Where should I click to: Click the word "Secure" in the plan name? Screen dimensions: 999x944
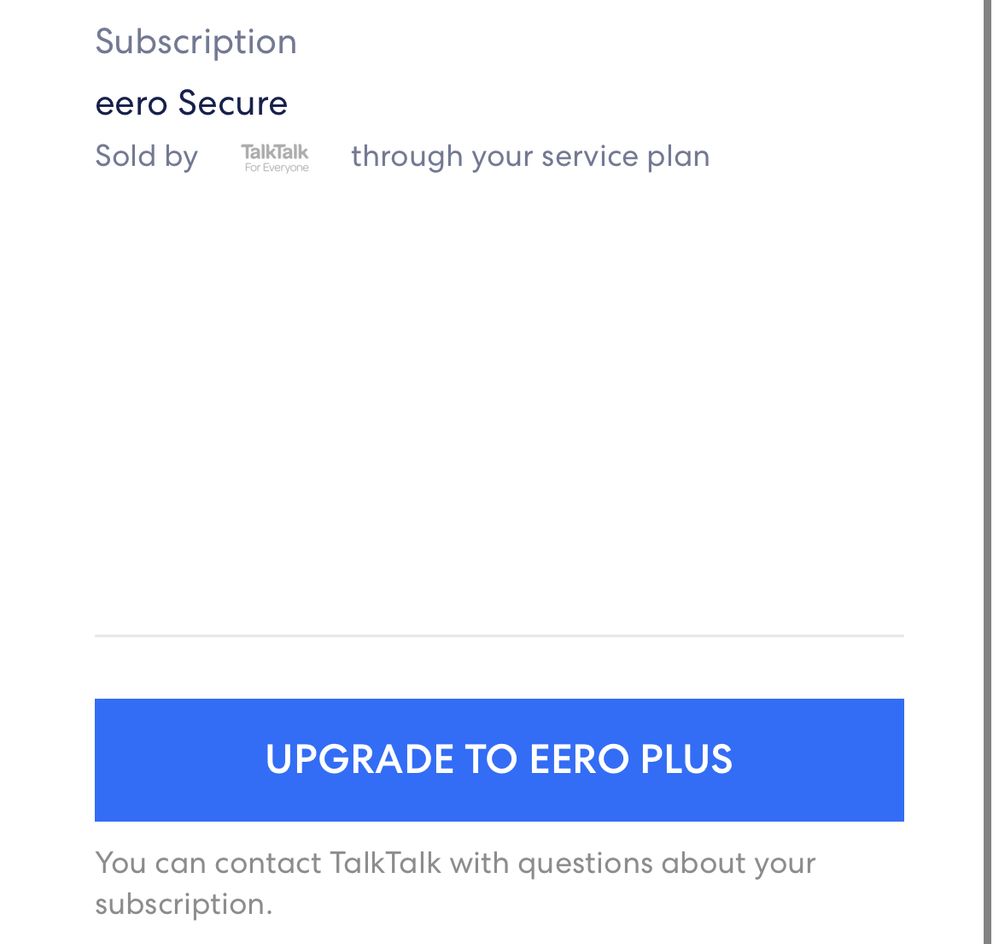tap(233, 103)
